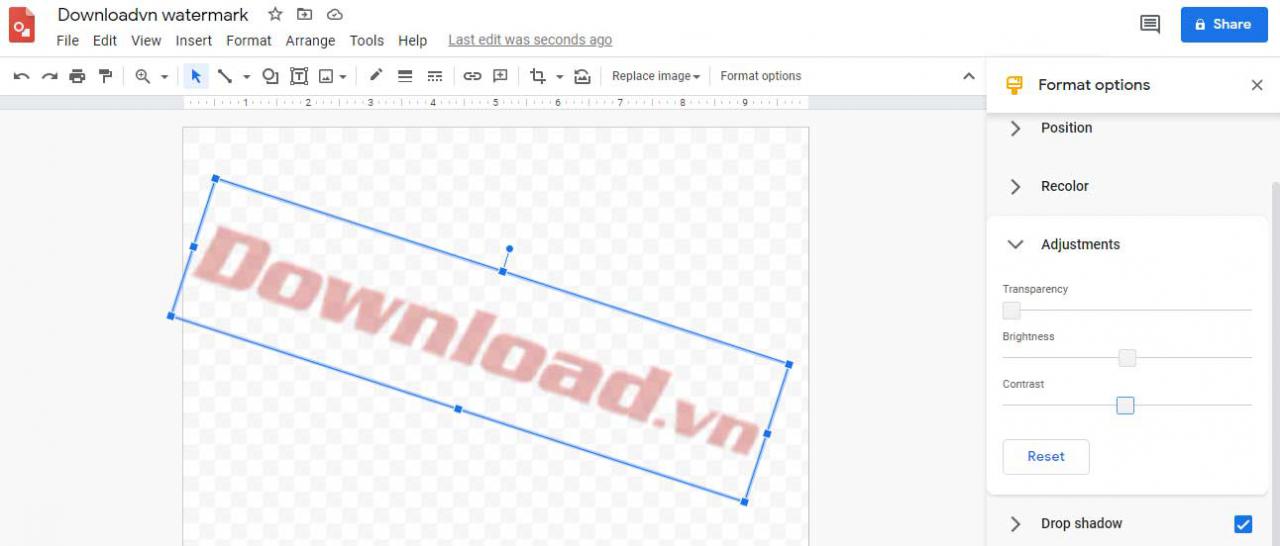Move document to a folder
The image size is (1280, 546).
305,15
